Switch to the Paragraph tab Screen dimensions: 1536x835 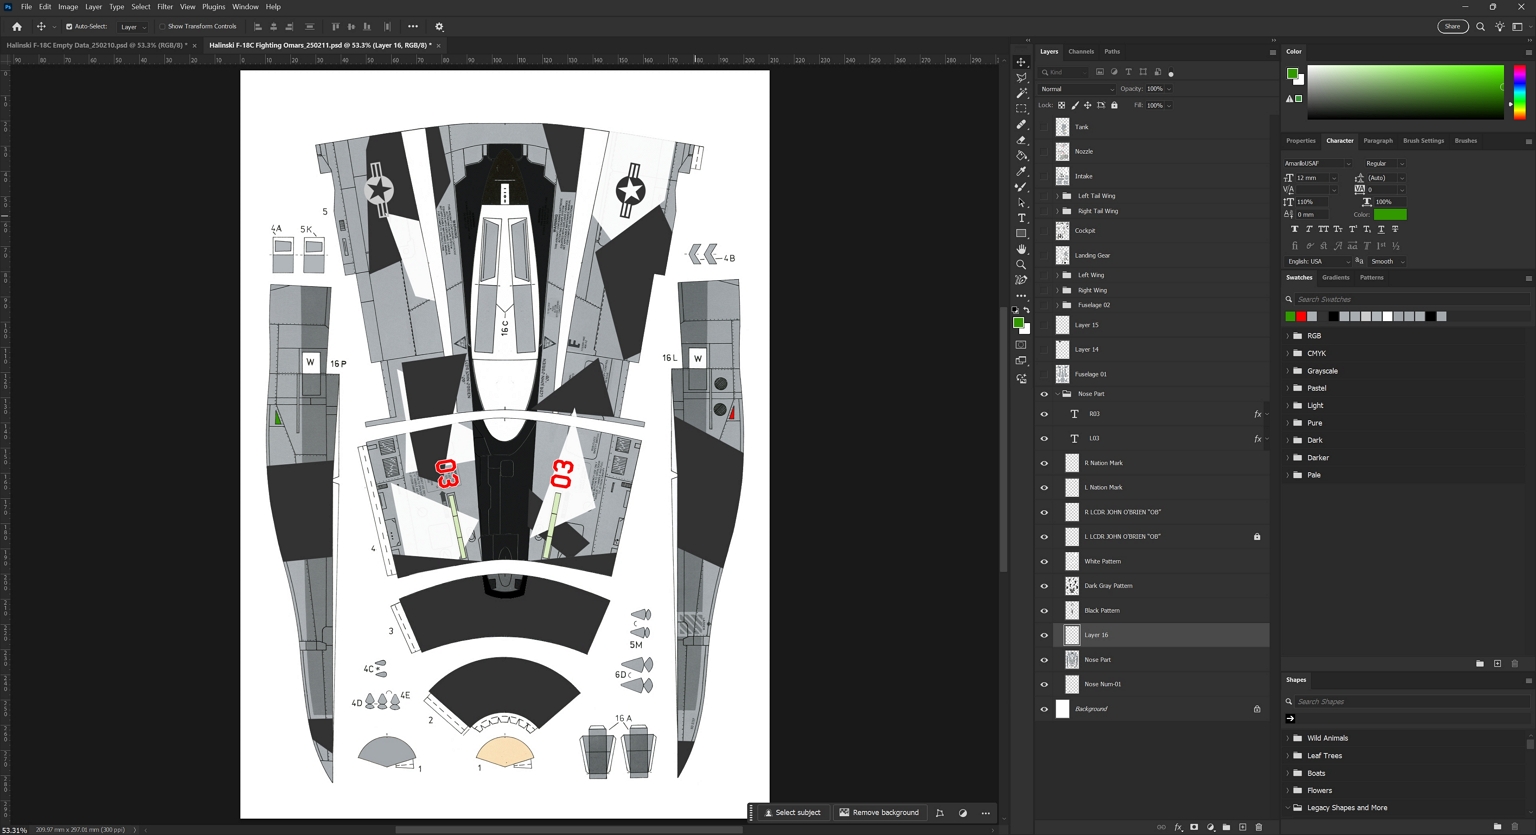1378,141
